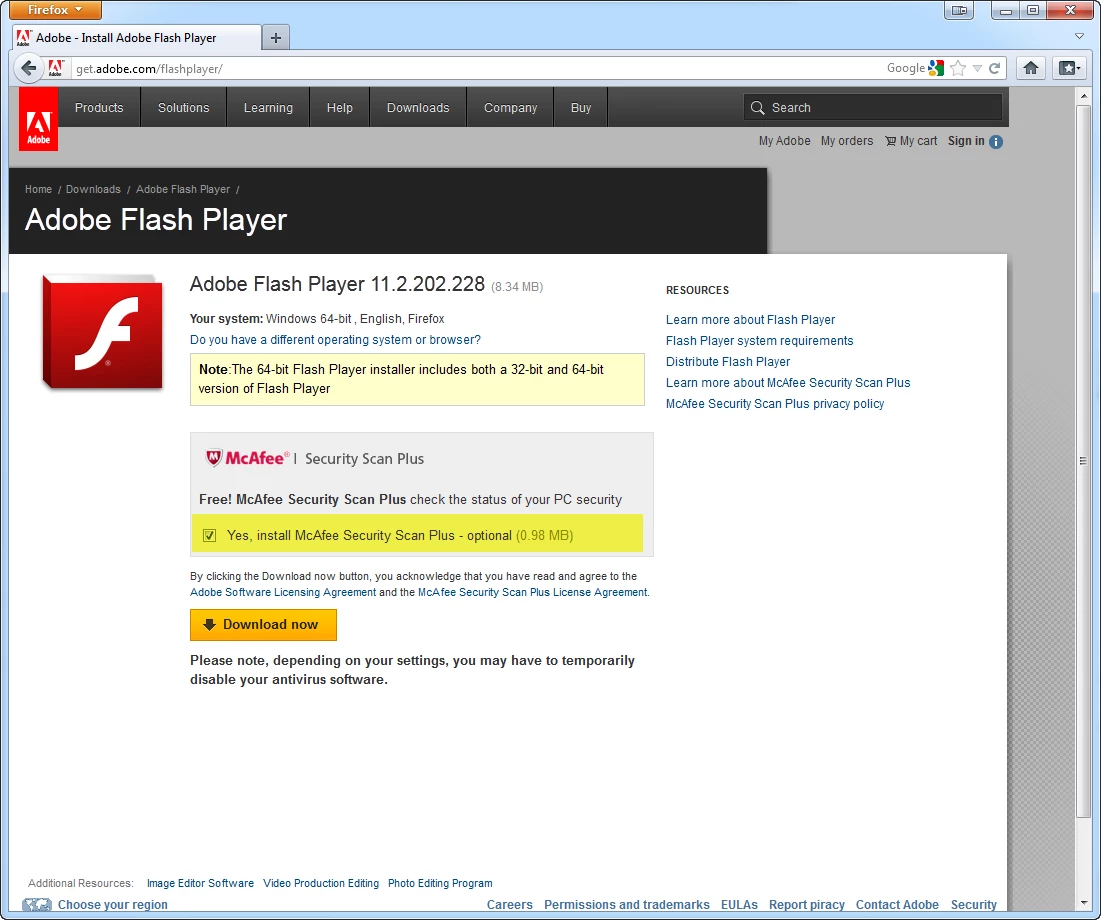Screen dimensions: 1101x920
Task: Open a new tab with the plus button
Action: coord(276,38)
